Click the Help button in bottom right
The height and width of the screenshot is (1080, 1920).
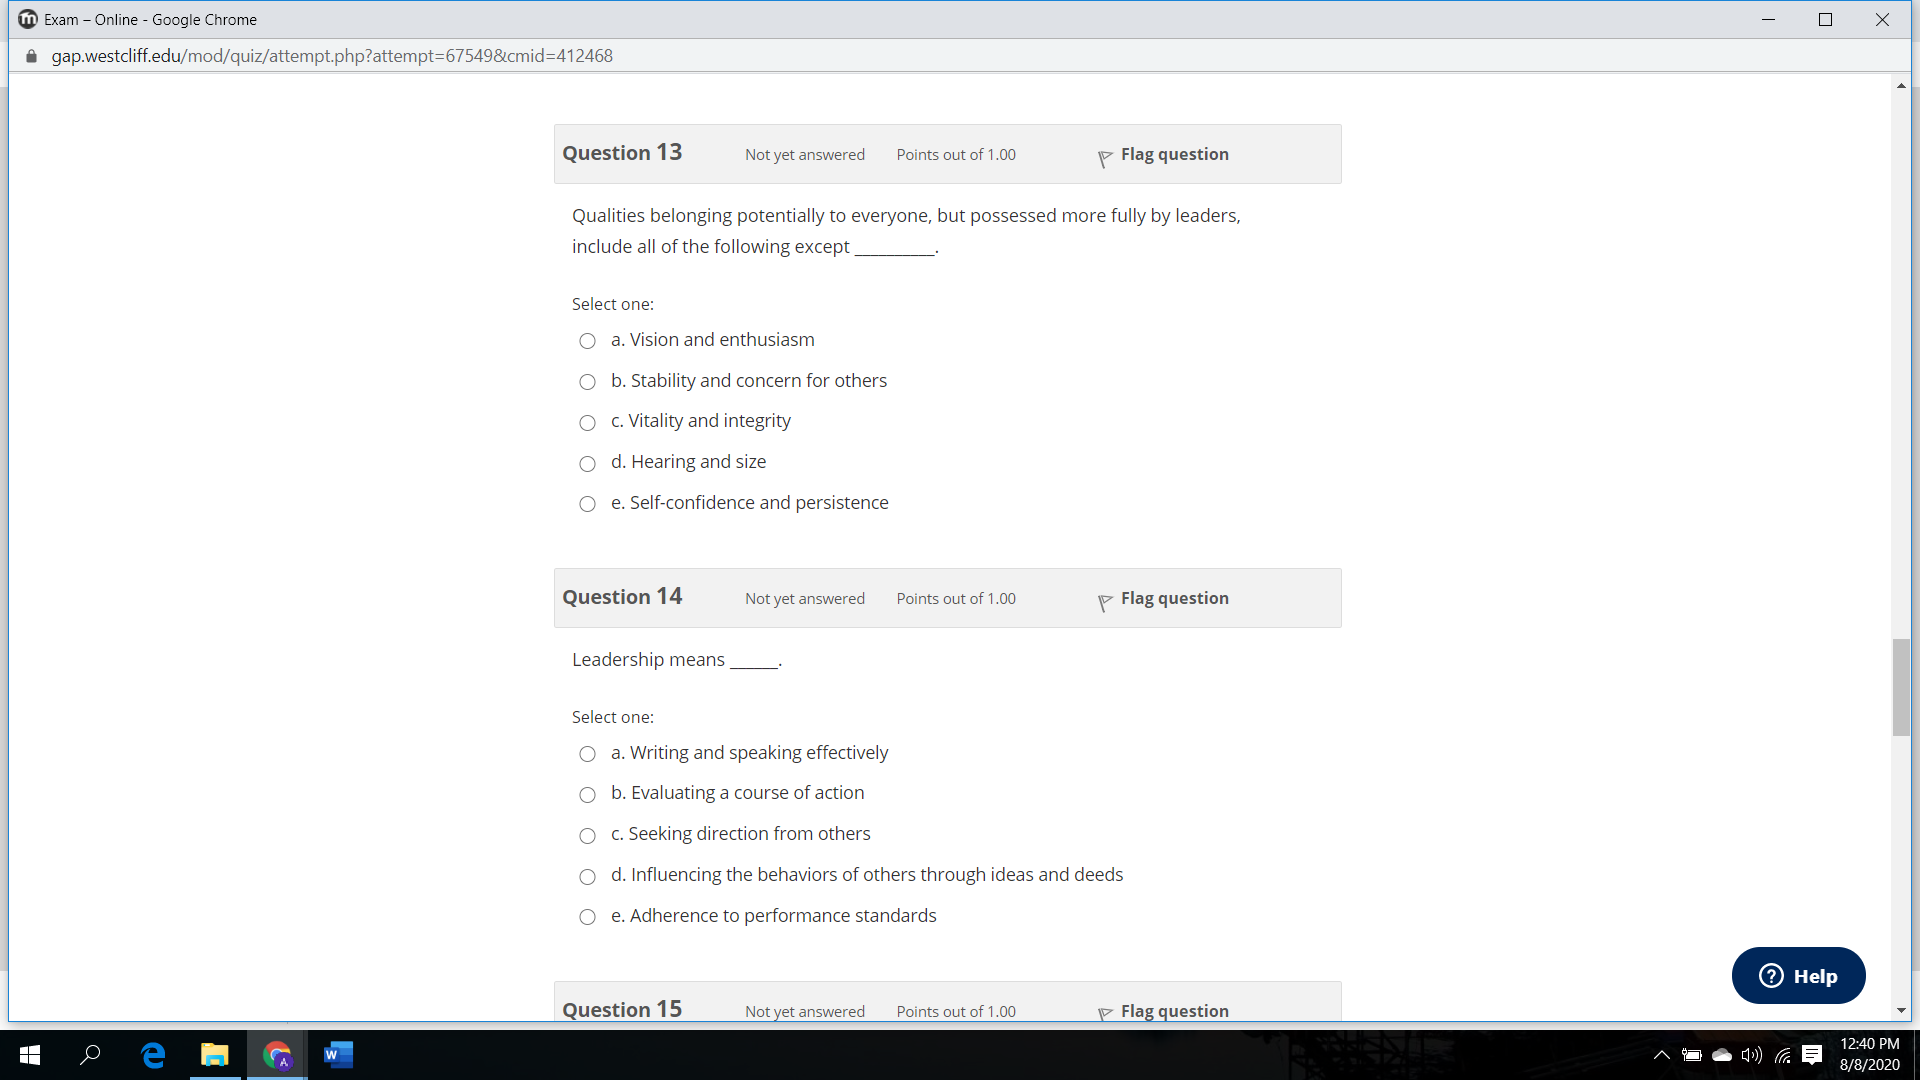click(1799, 975)
